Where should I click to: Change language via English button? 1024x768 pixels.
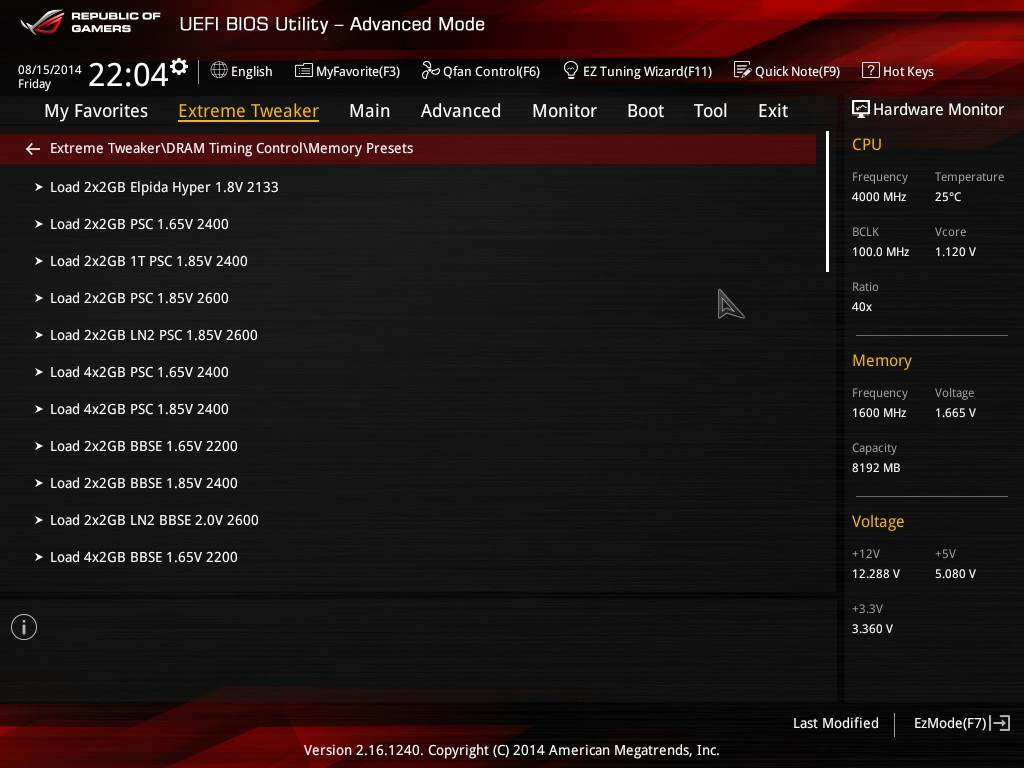242,71
